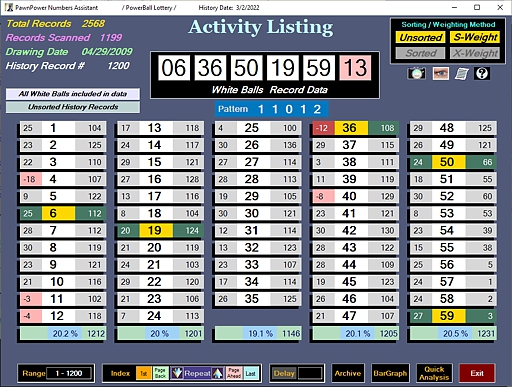This screenshot has width=512, height=387.
Task: Click the -12 value beside number 36
Action: 323,128
